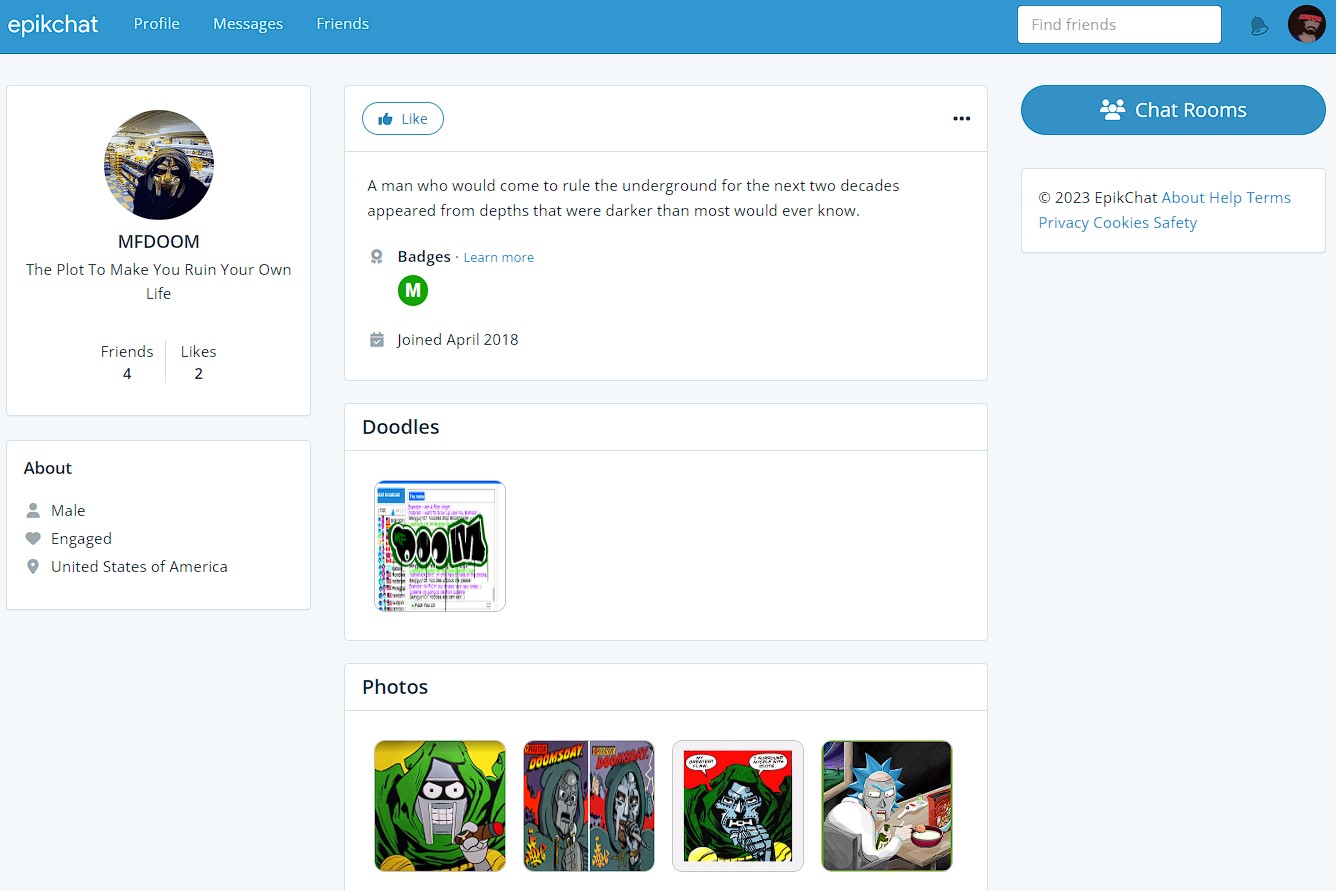Screen dimensions: 1336x891
Task: Click the person icon next to Male
Action: pyautogui.click(x=33, y=511)
